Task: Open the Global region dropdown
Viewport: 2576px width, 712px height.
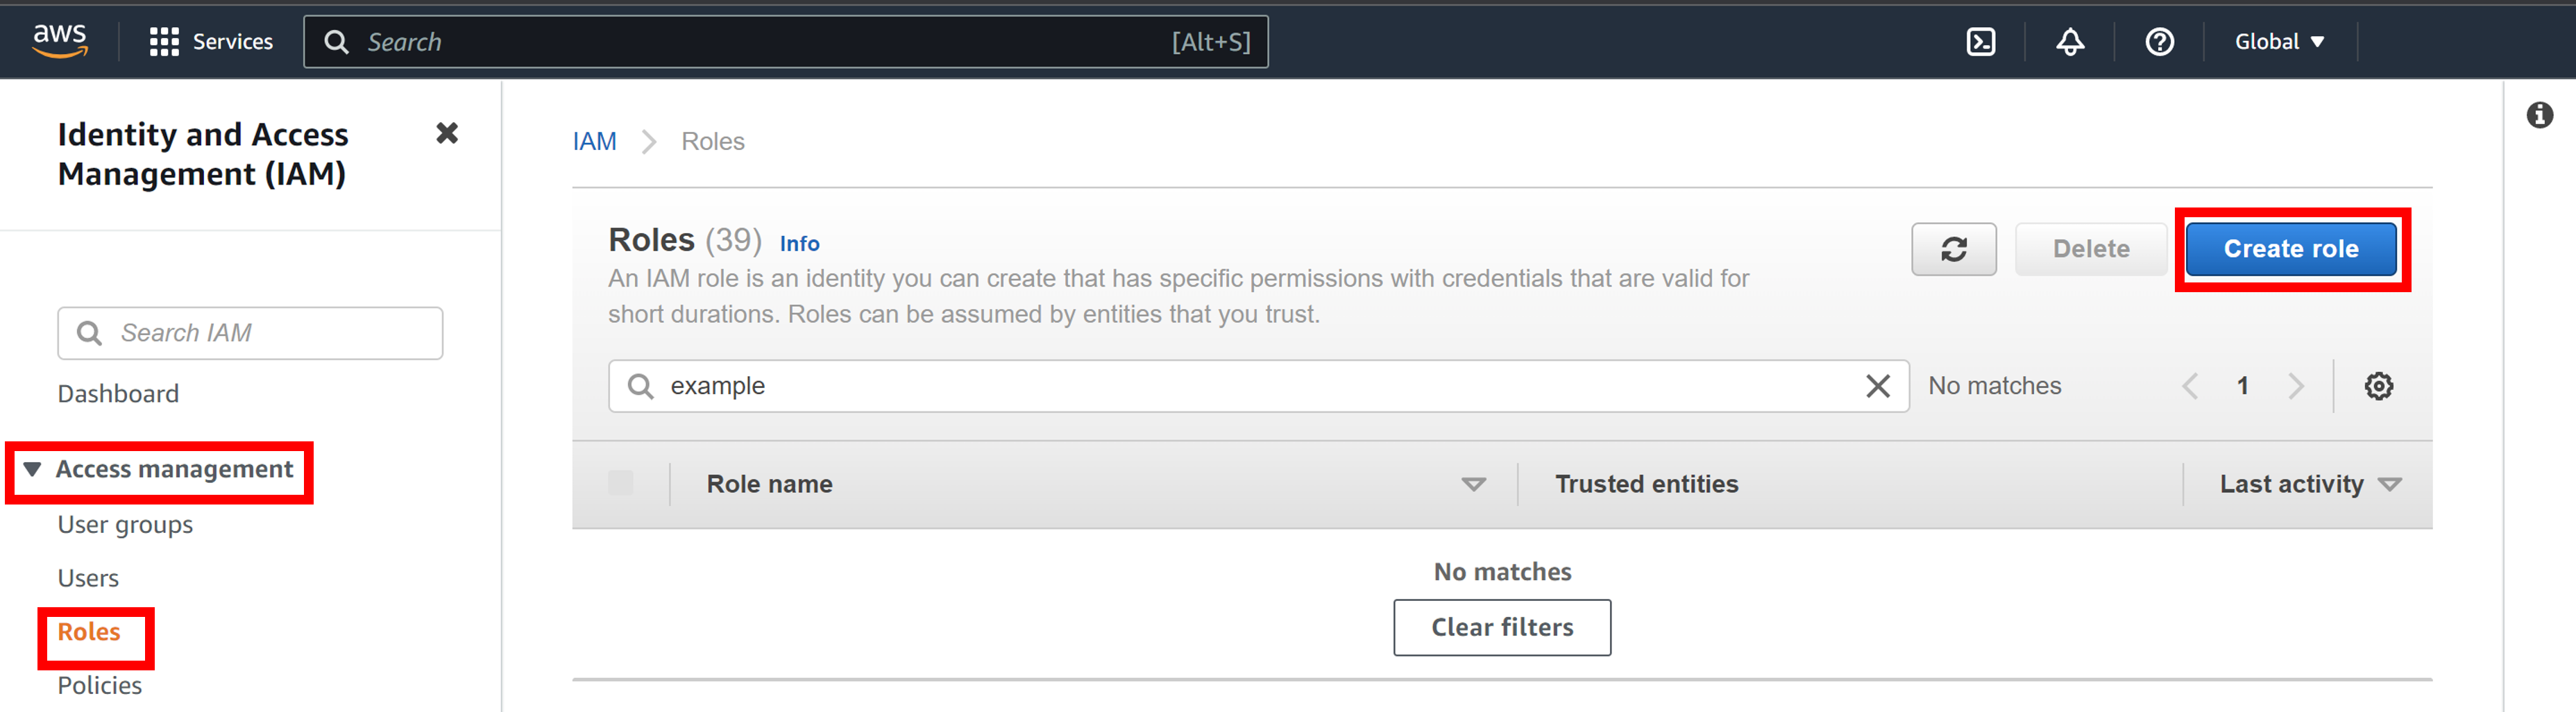Action: [2279, 42]
